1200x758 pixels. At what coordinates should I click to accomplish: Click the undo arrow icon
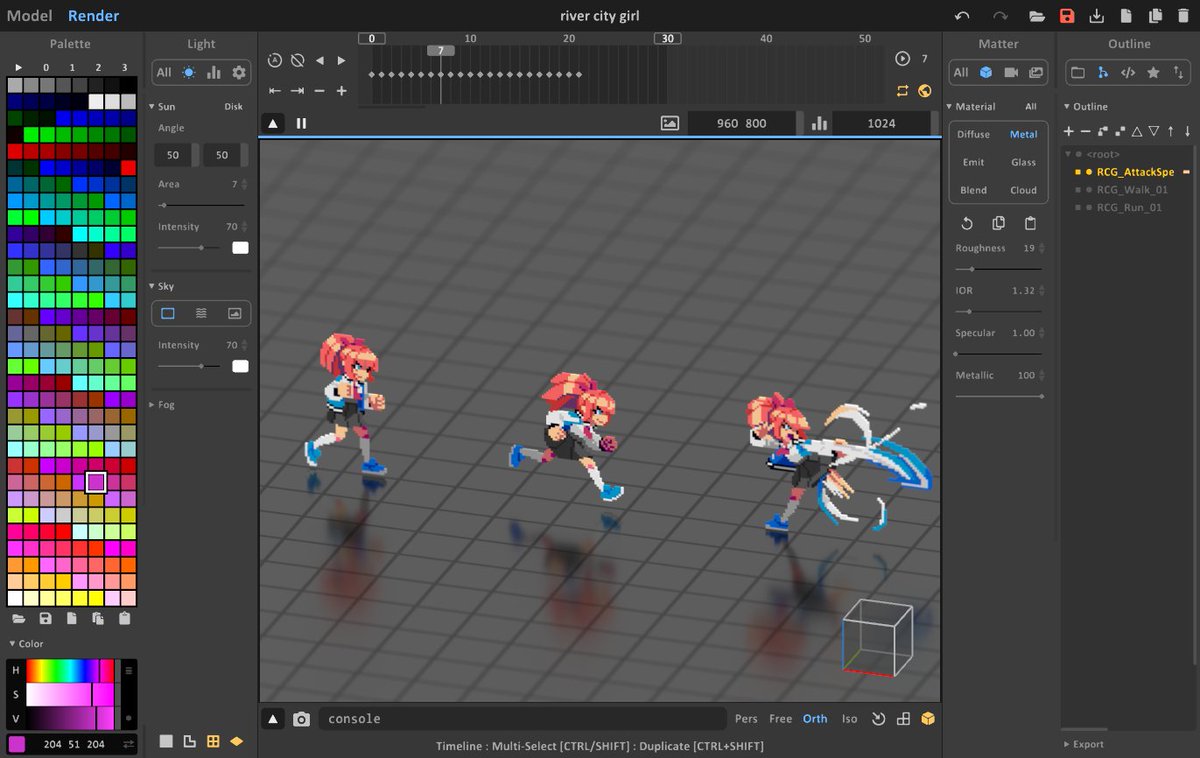click(x=962, y=16)
